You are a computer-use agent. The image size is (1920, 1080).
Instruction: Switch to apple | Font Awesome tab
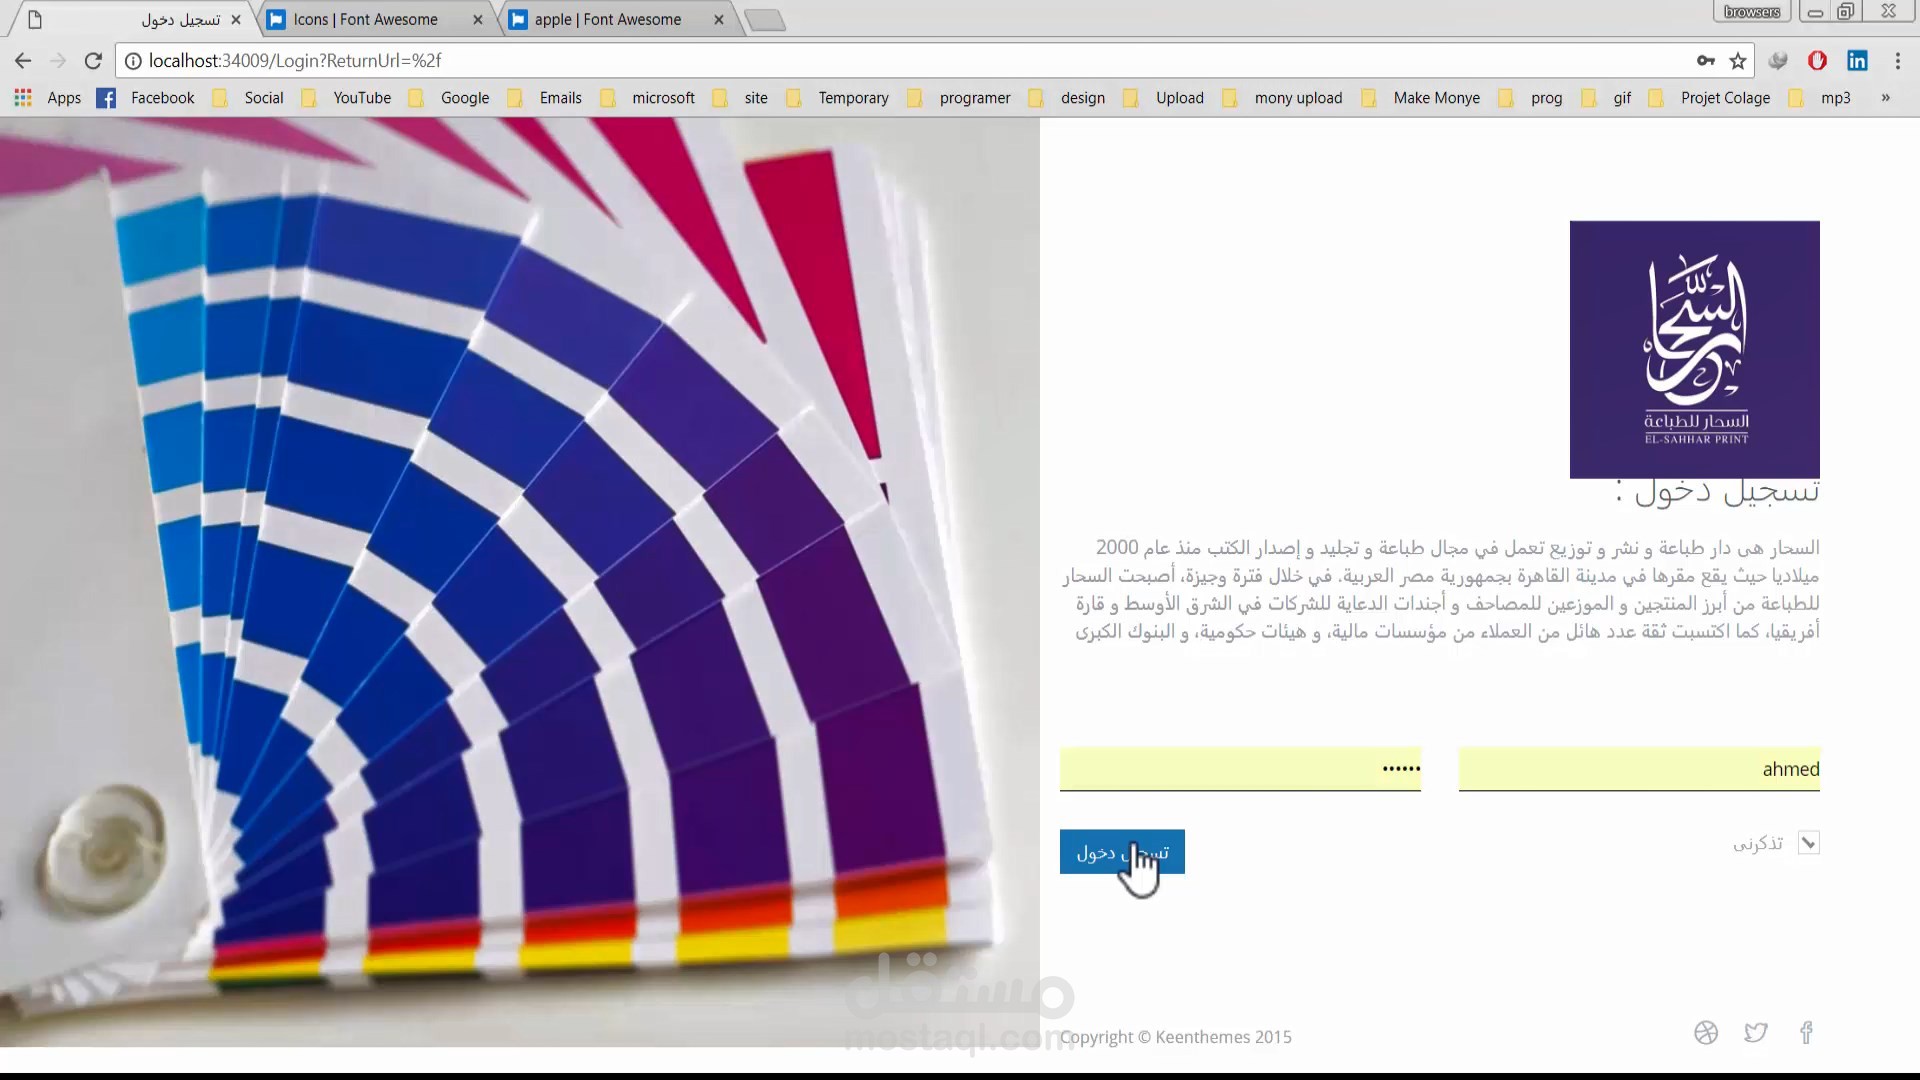(607, 19)
